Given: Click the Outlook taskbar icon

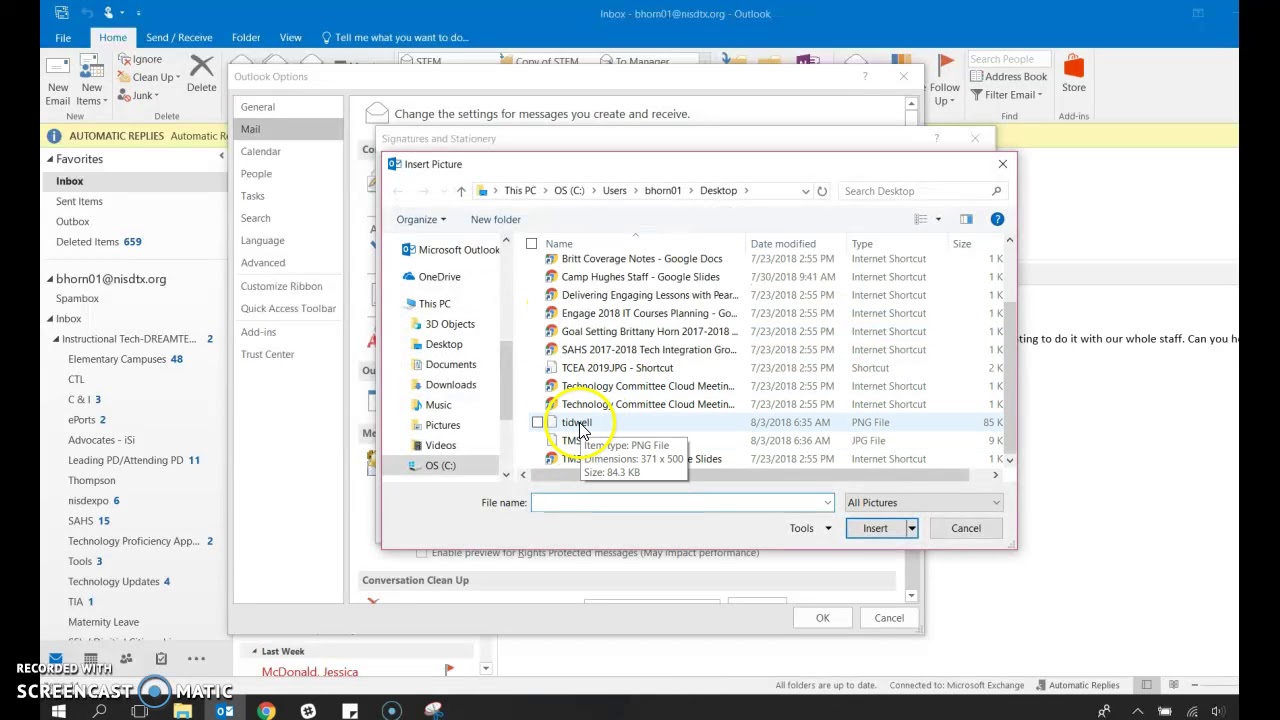Looking at the screenshot, I should 224,711.
